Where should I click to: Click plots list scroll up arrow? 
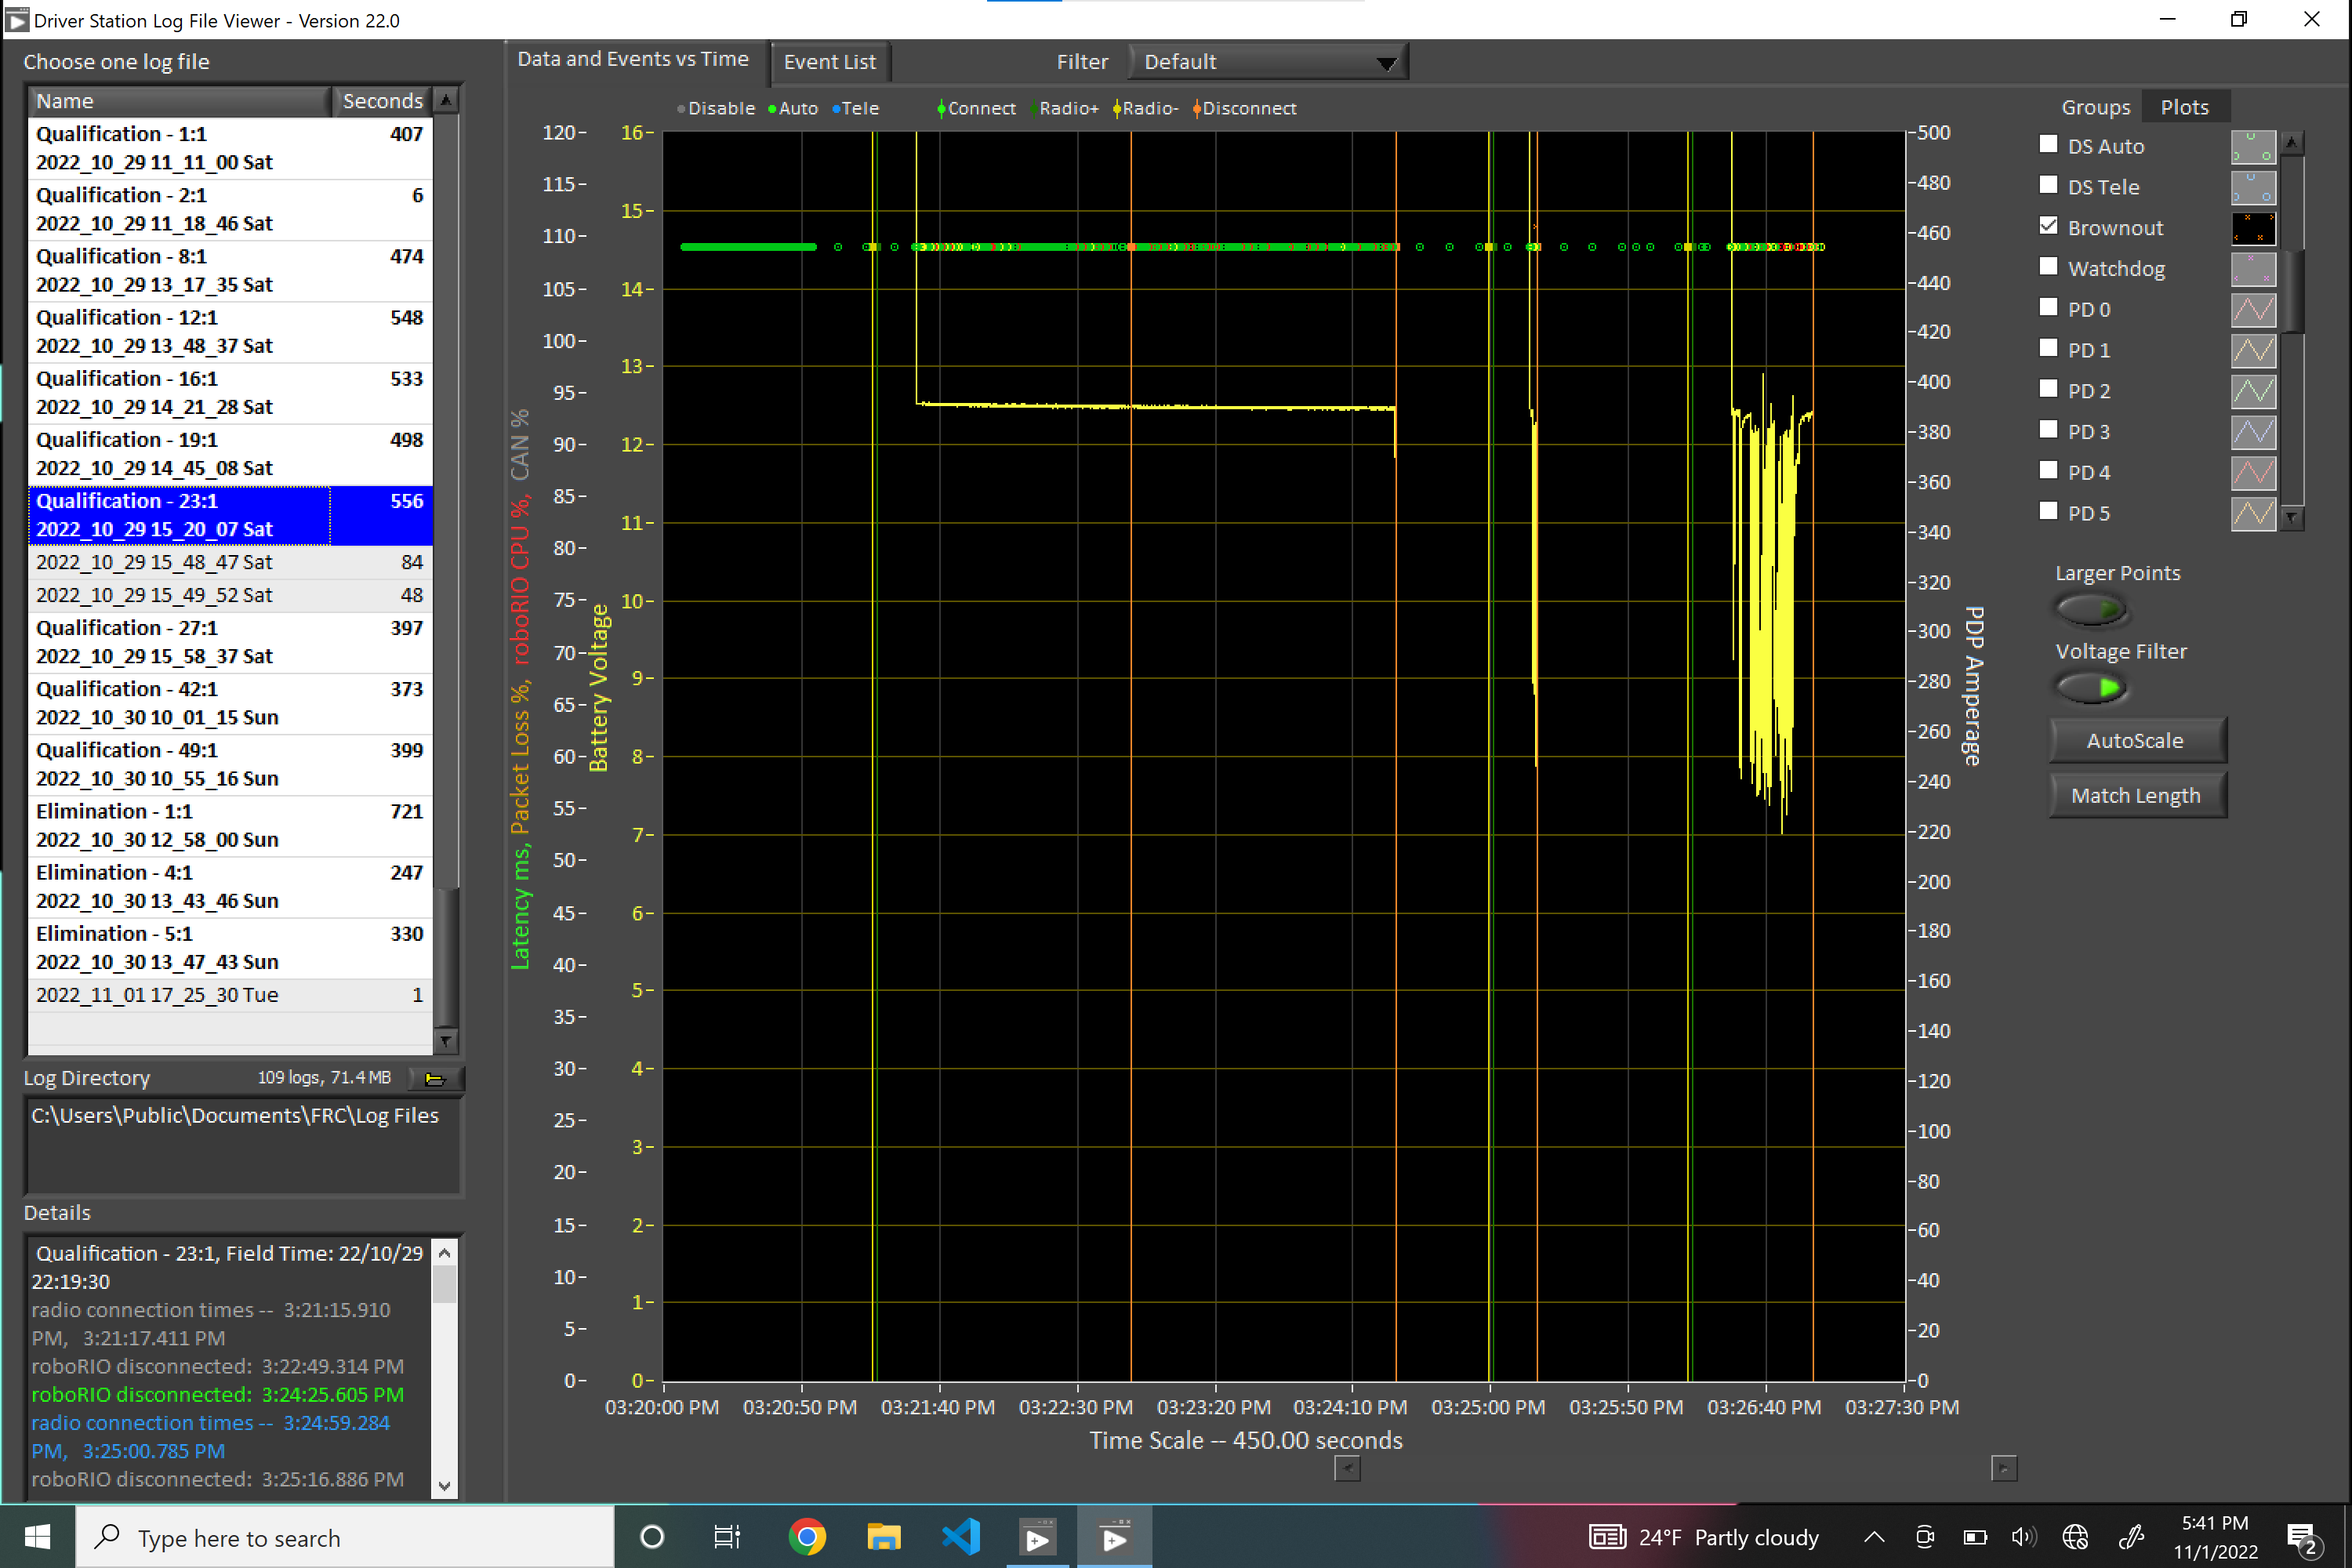[2291, 142]
